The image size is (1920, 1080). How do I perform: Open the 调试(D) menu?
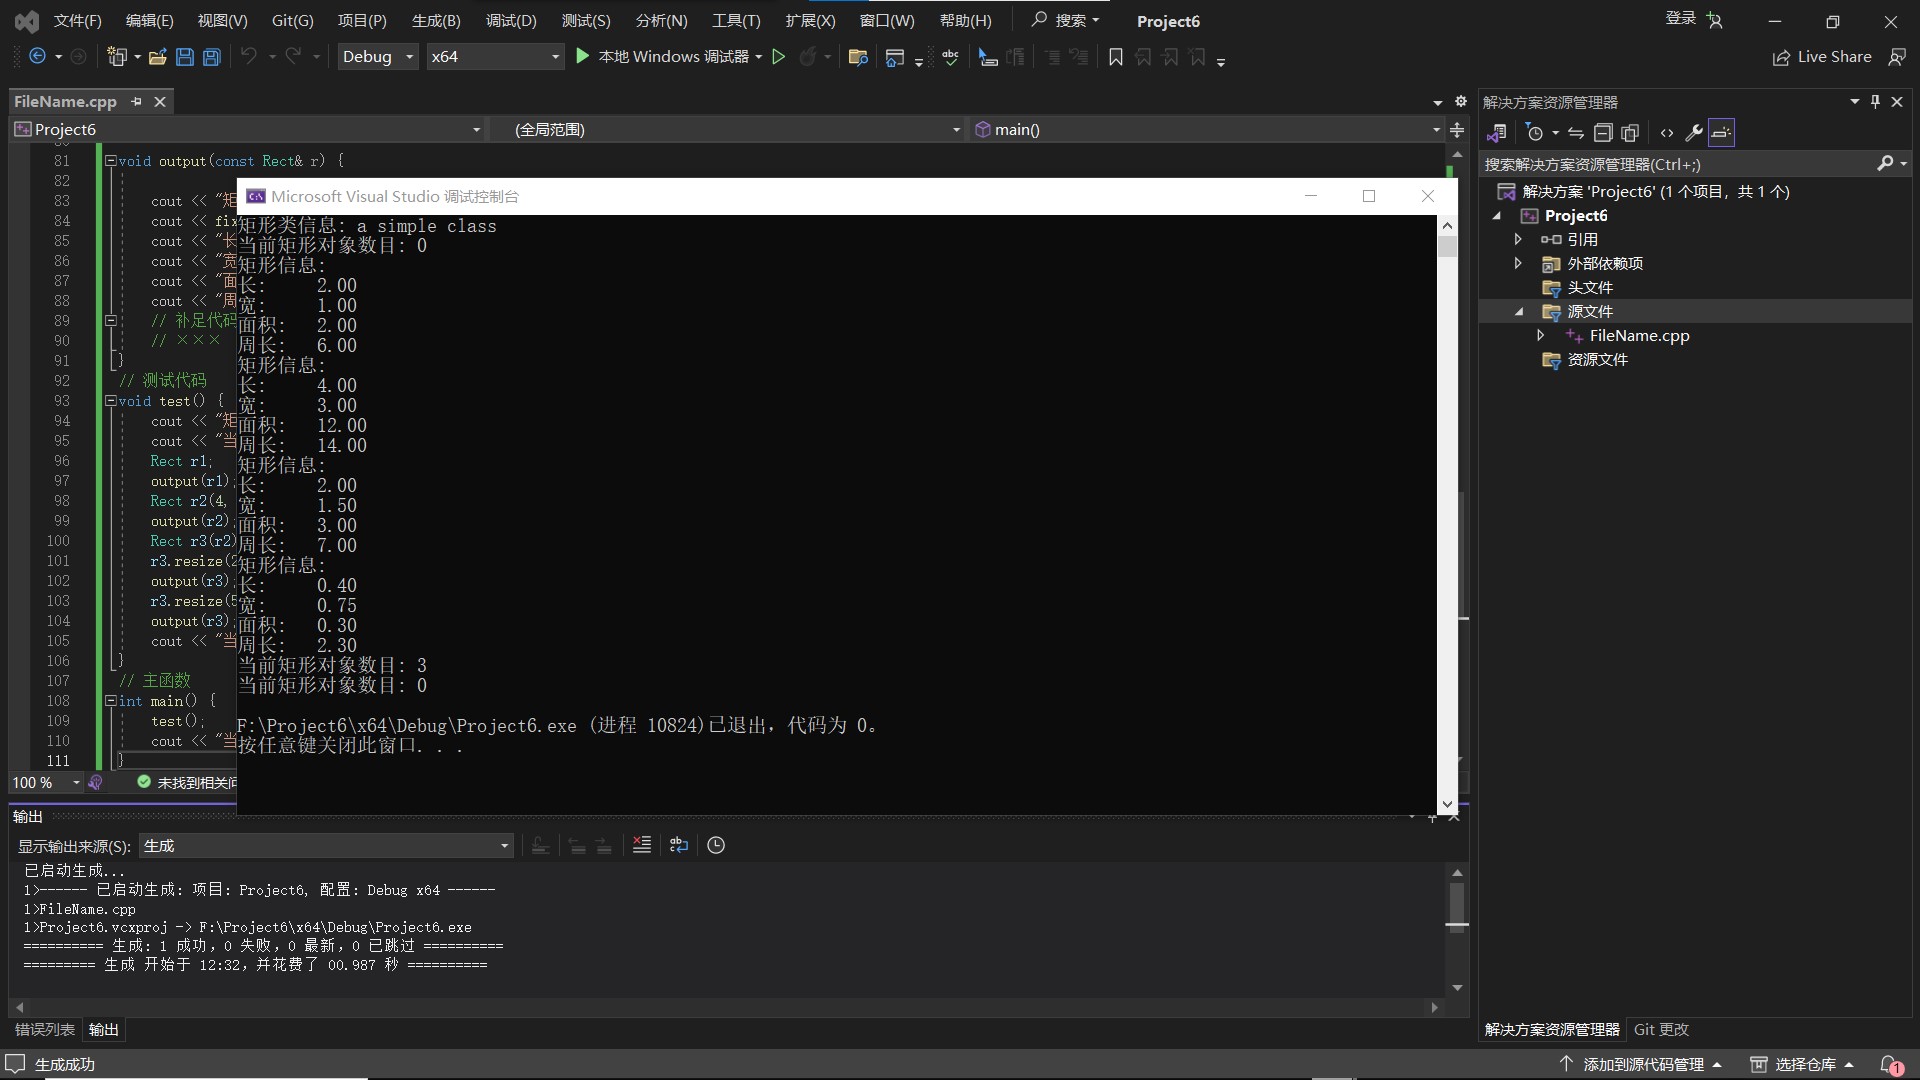click(x=511, y=20)
